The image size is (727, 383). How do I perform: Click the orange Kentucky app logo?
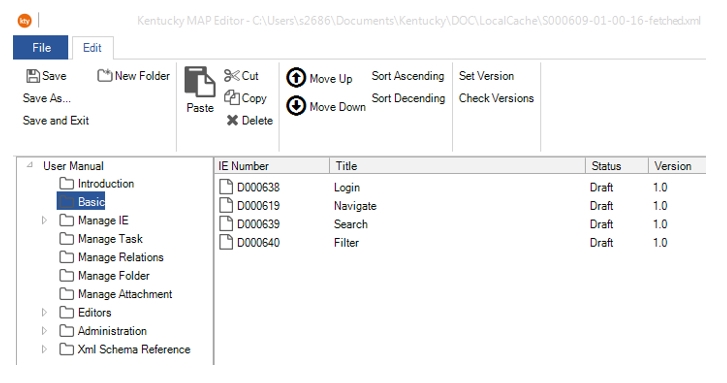point(25,21)
